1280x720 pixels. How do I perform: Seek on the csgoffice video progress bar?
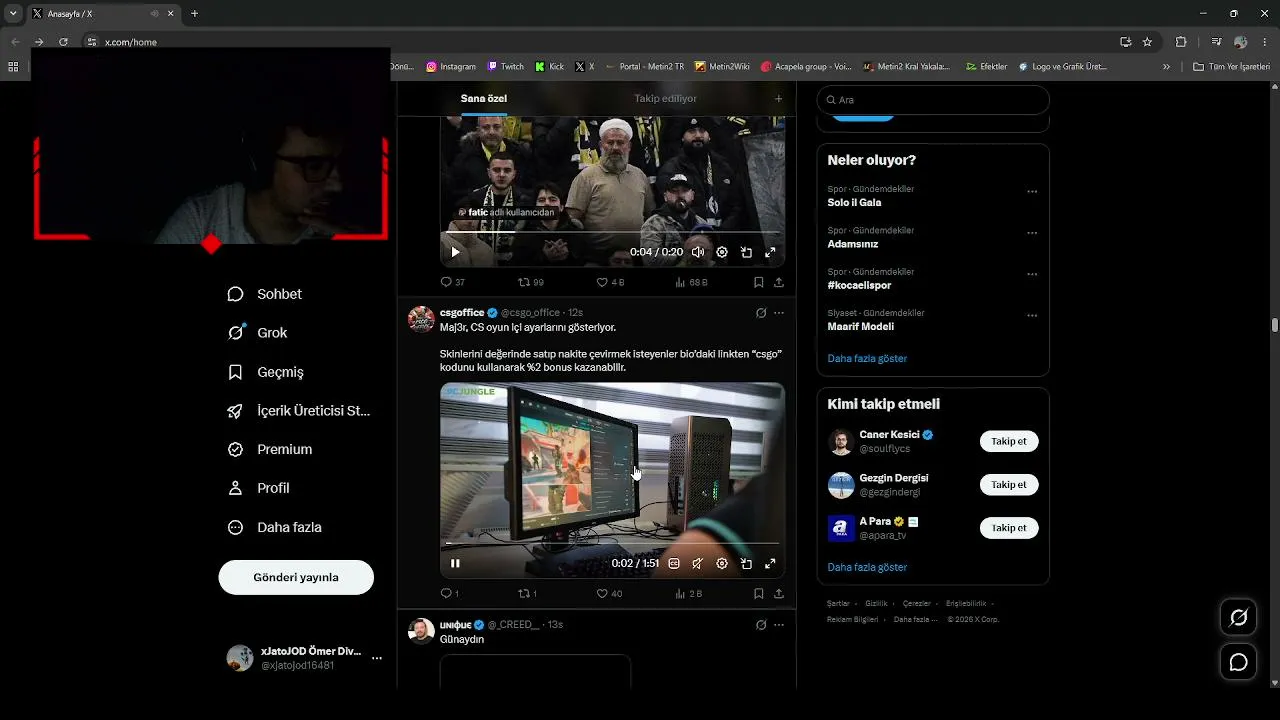click(x=612, y=543)
